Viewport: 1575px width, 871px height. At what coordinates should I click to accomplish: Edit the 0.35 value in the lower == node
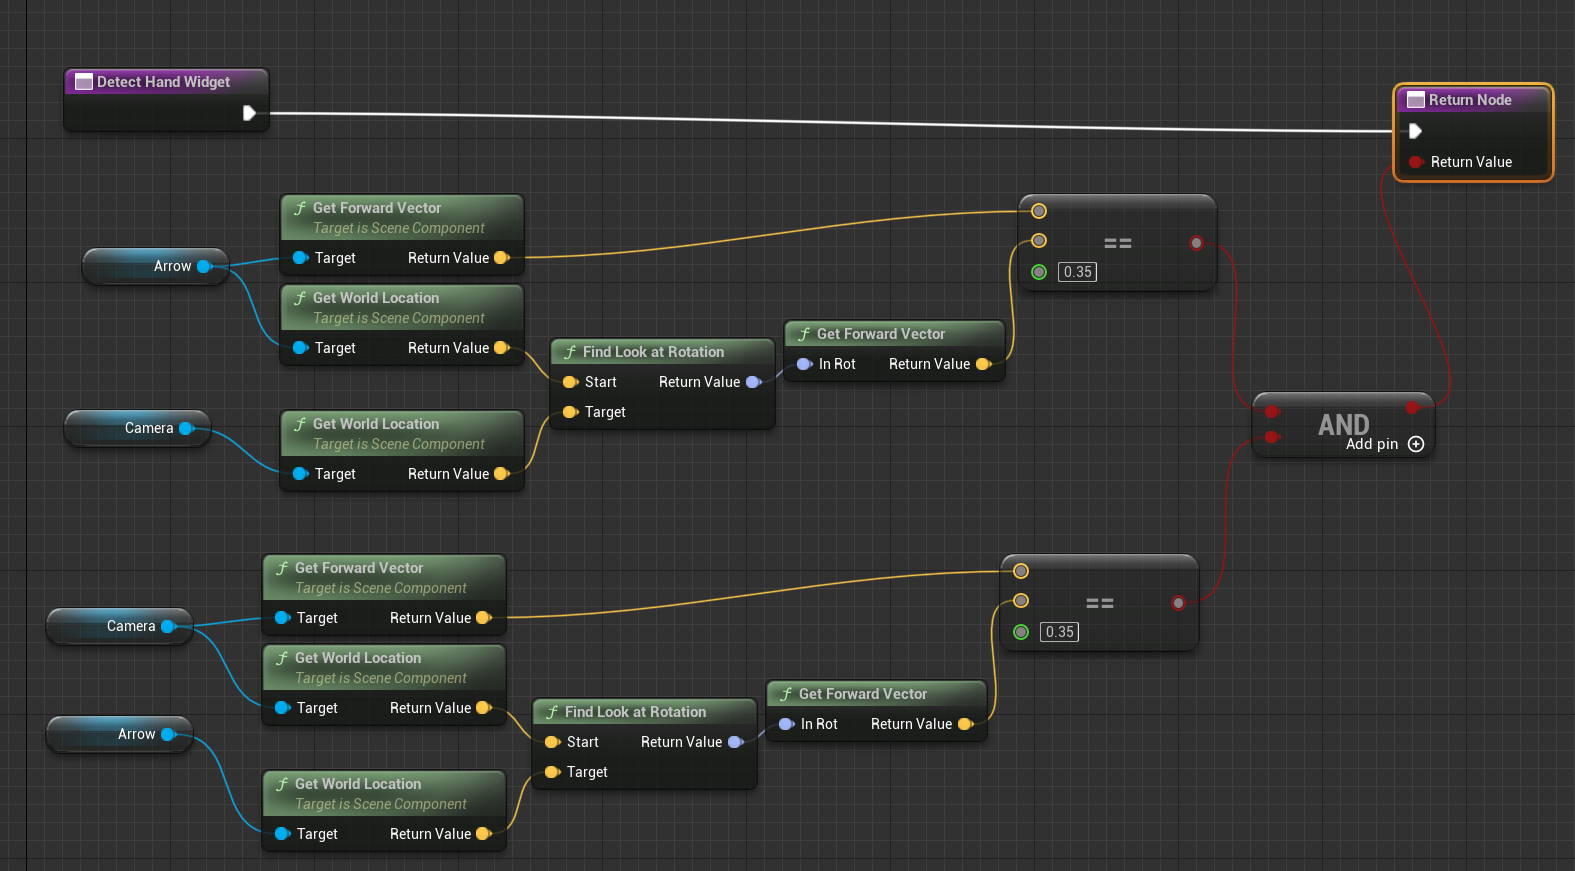1059,632
